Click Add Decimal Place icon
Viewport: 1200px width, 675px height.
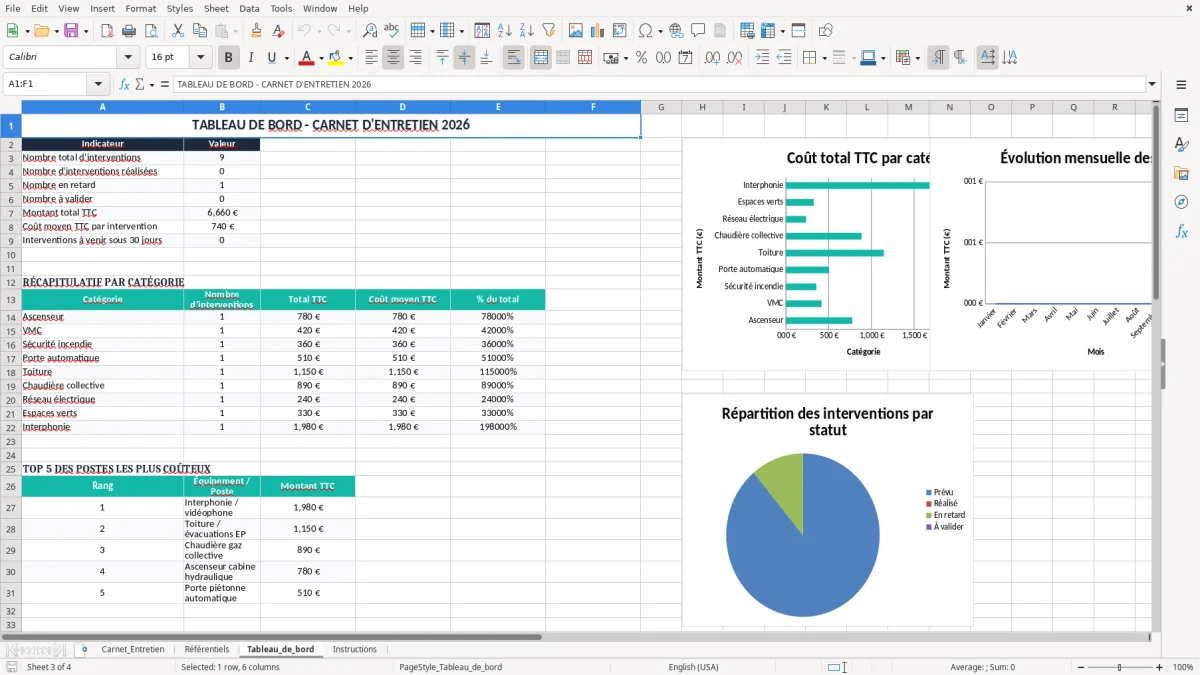(713, 58)
